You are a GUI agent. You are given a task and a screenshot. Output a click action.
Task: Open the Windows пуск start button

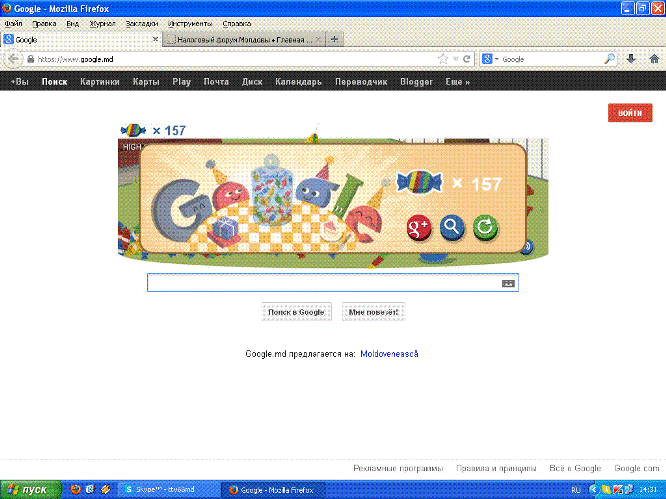click(x=31, y=490)
